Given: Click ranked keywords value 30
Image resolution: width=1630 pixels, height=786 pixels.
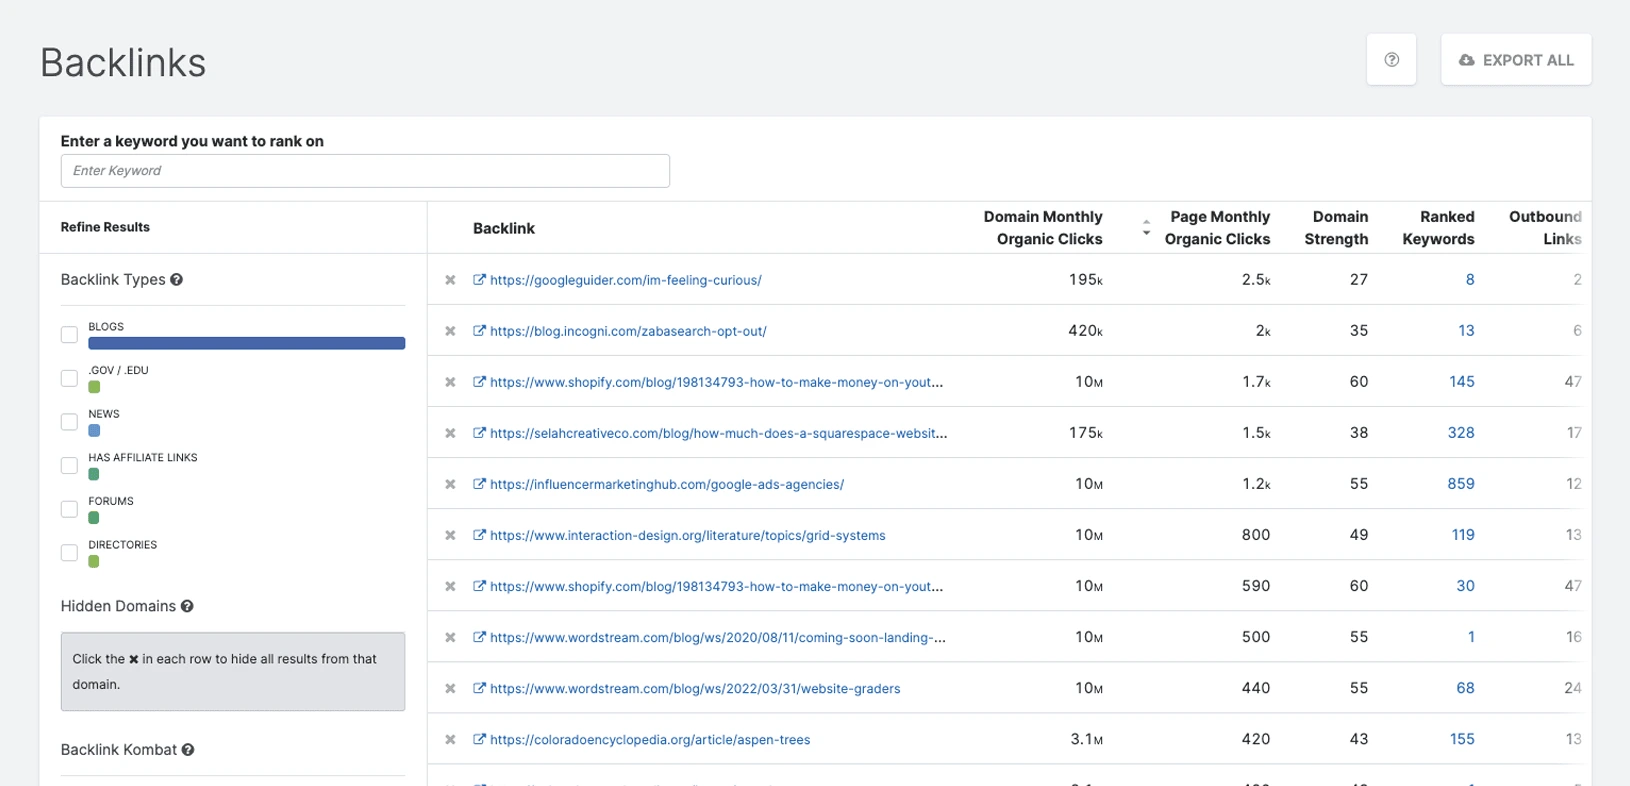Looking at the screenshot, I should point(1465,586).
